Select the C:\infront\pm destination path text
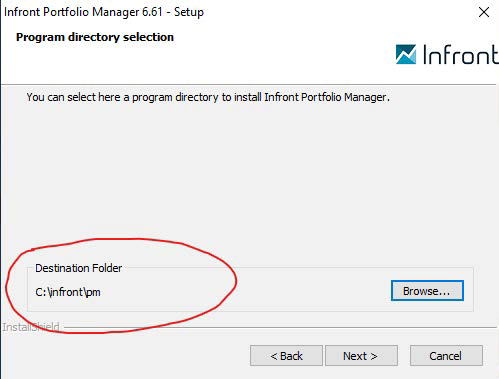499x379 pixels. pos(68,292)
